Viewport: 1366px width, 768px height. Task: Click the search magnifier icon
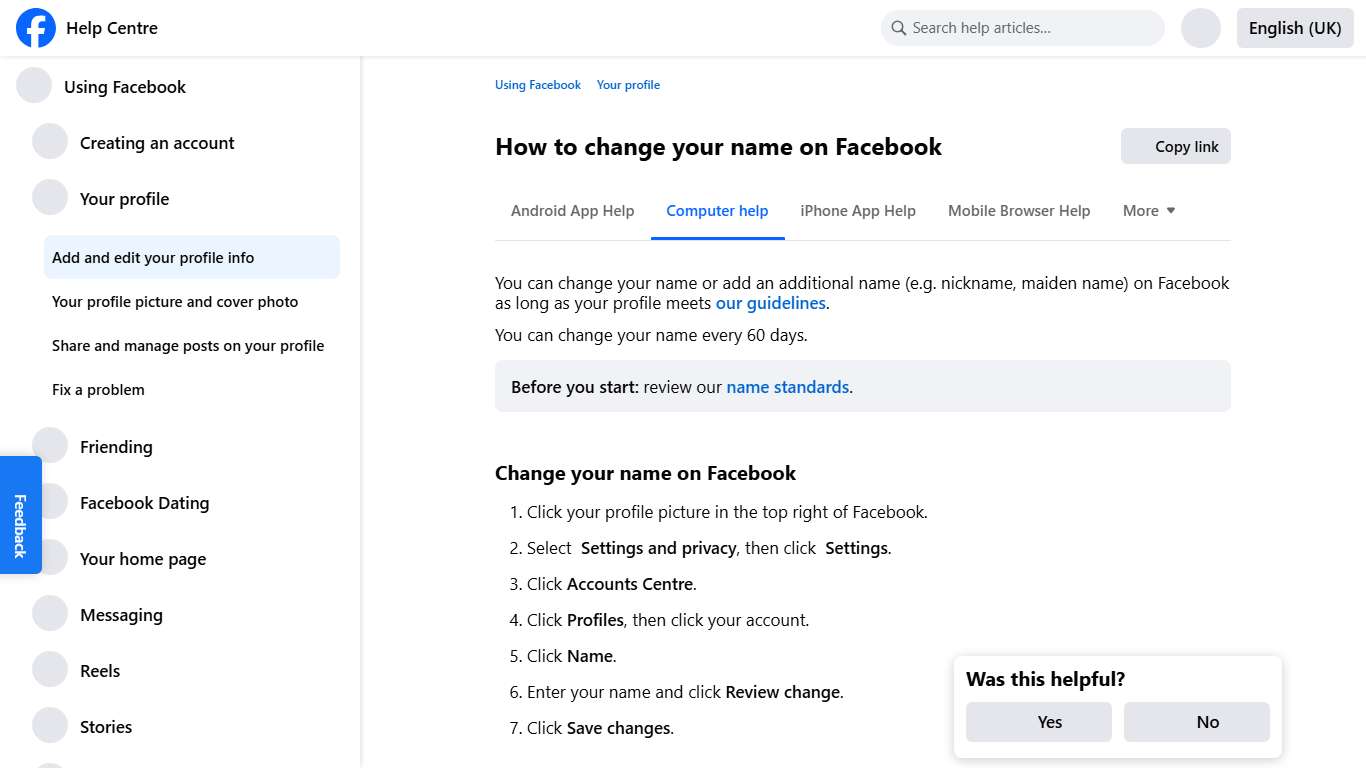click(898, 28)
